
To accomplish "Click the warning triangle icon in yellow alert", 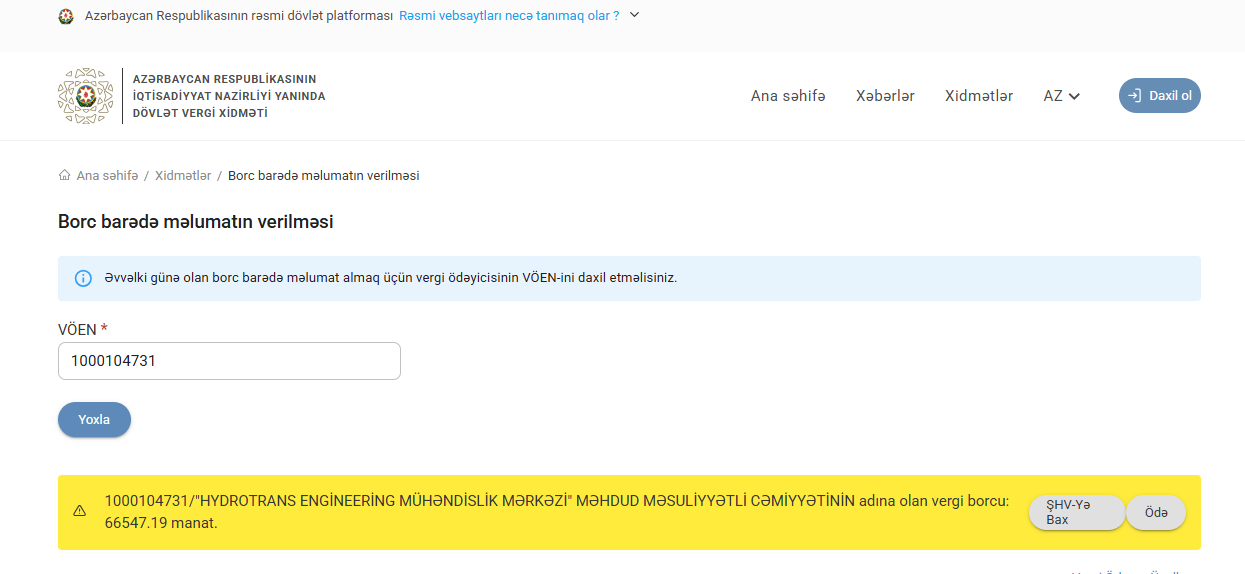I will 80,511.
